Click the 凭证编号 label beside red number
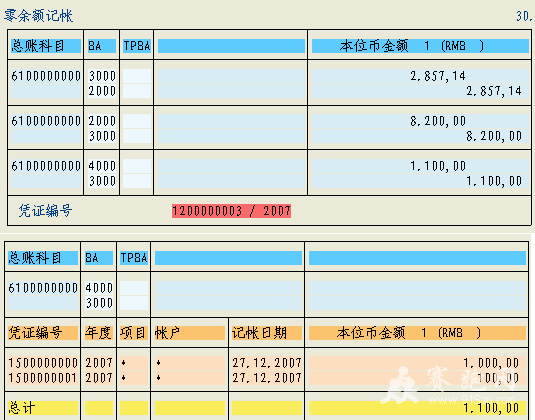 tap(45, 211)
